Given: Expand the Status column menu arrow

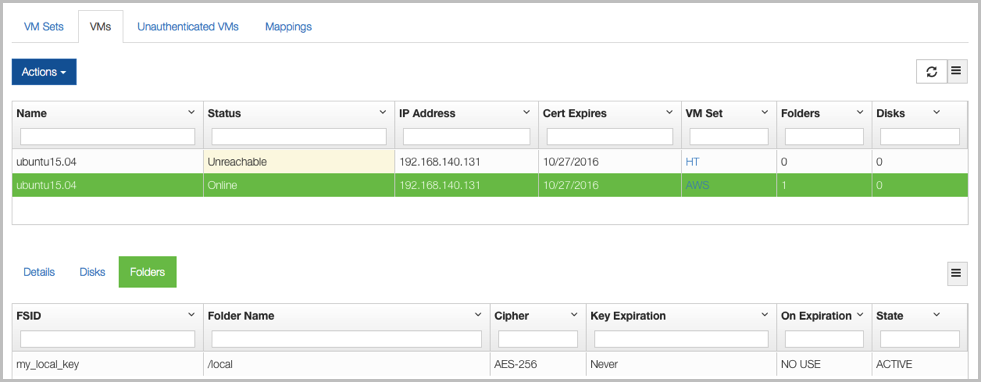Looking at the screenshot, I should pos(382,113).
